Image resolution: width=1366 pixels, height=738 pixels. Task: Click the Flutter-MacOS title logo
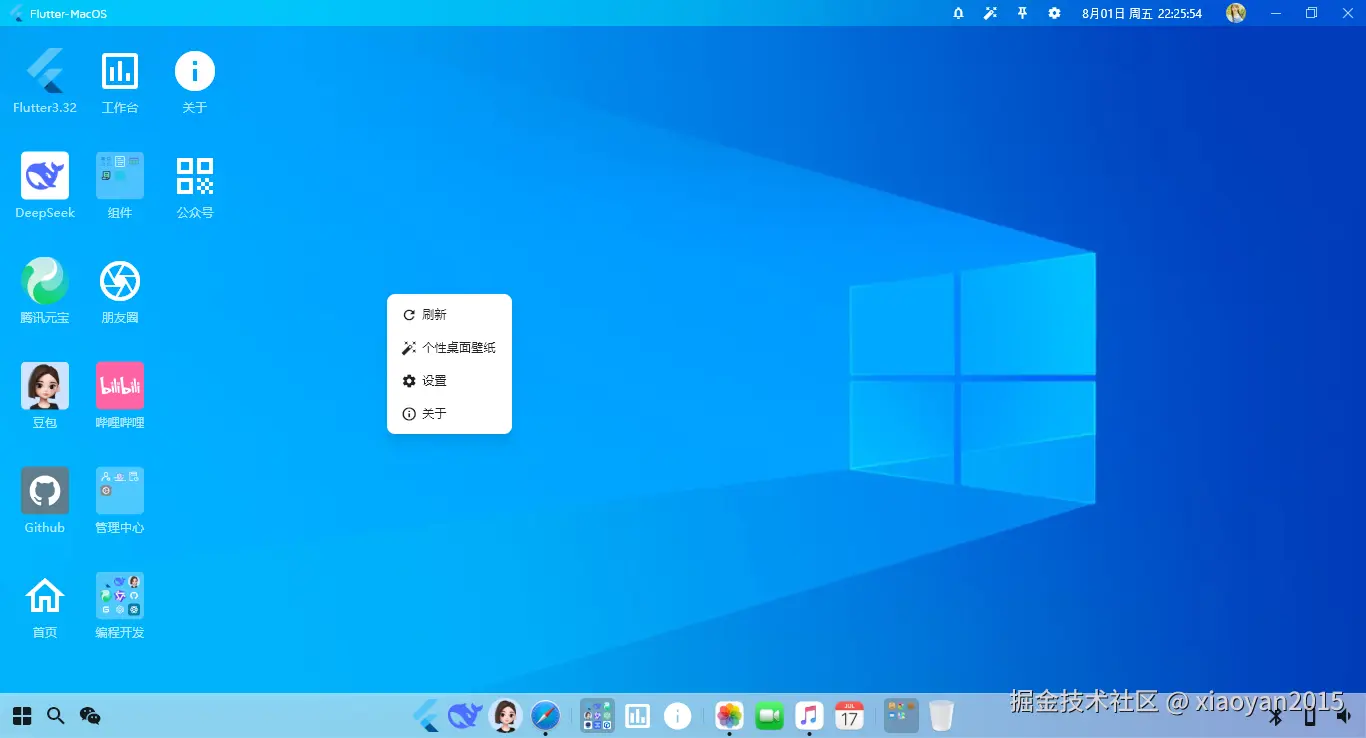coord(17,13)
